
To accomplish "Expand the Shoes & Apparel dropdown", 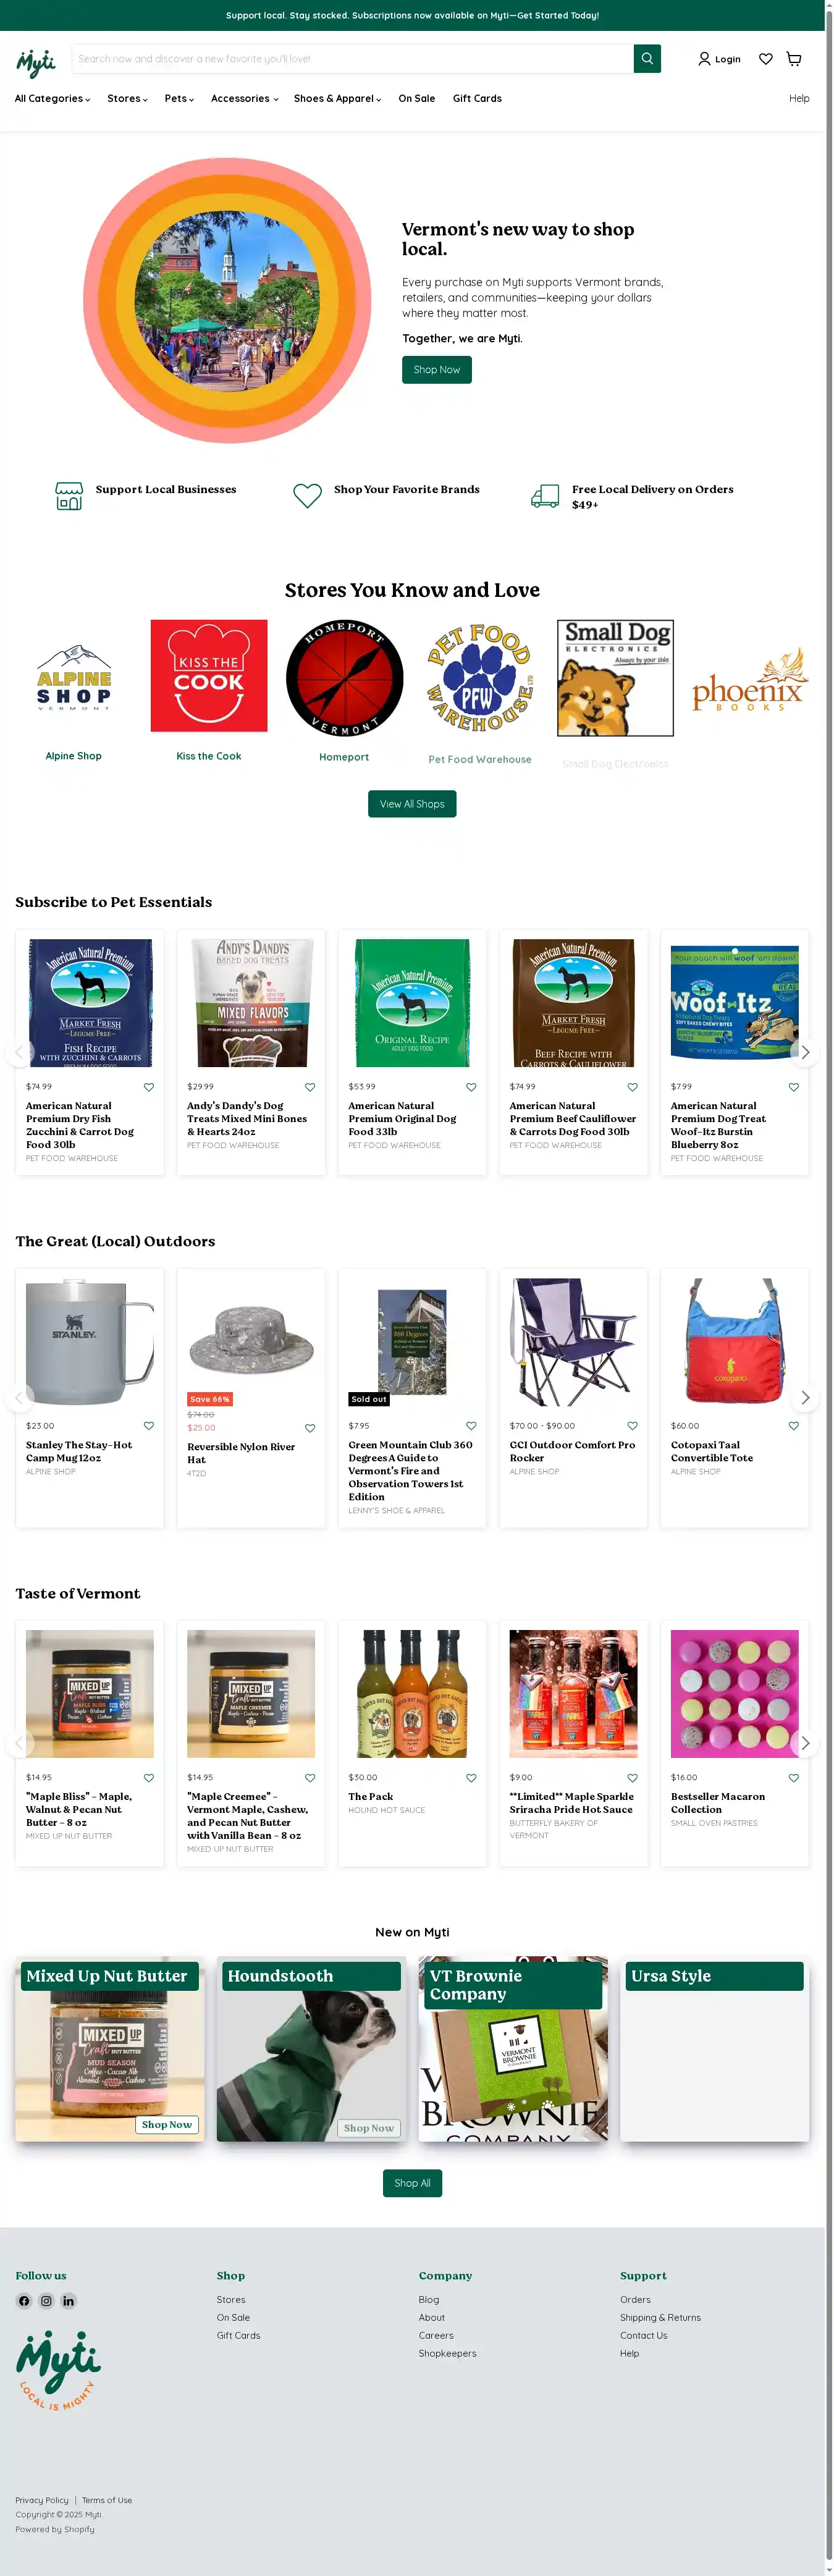I will 337,99.
